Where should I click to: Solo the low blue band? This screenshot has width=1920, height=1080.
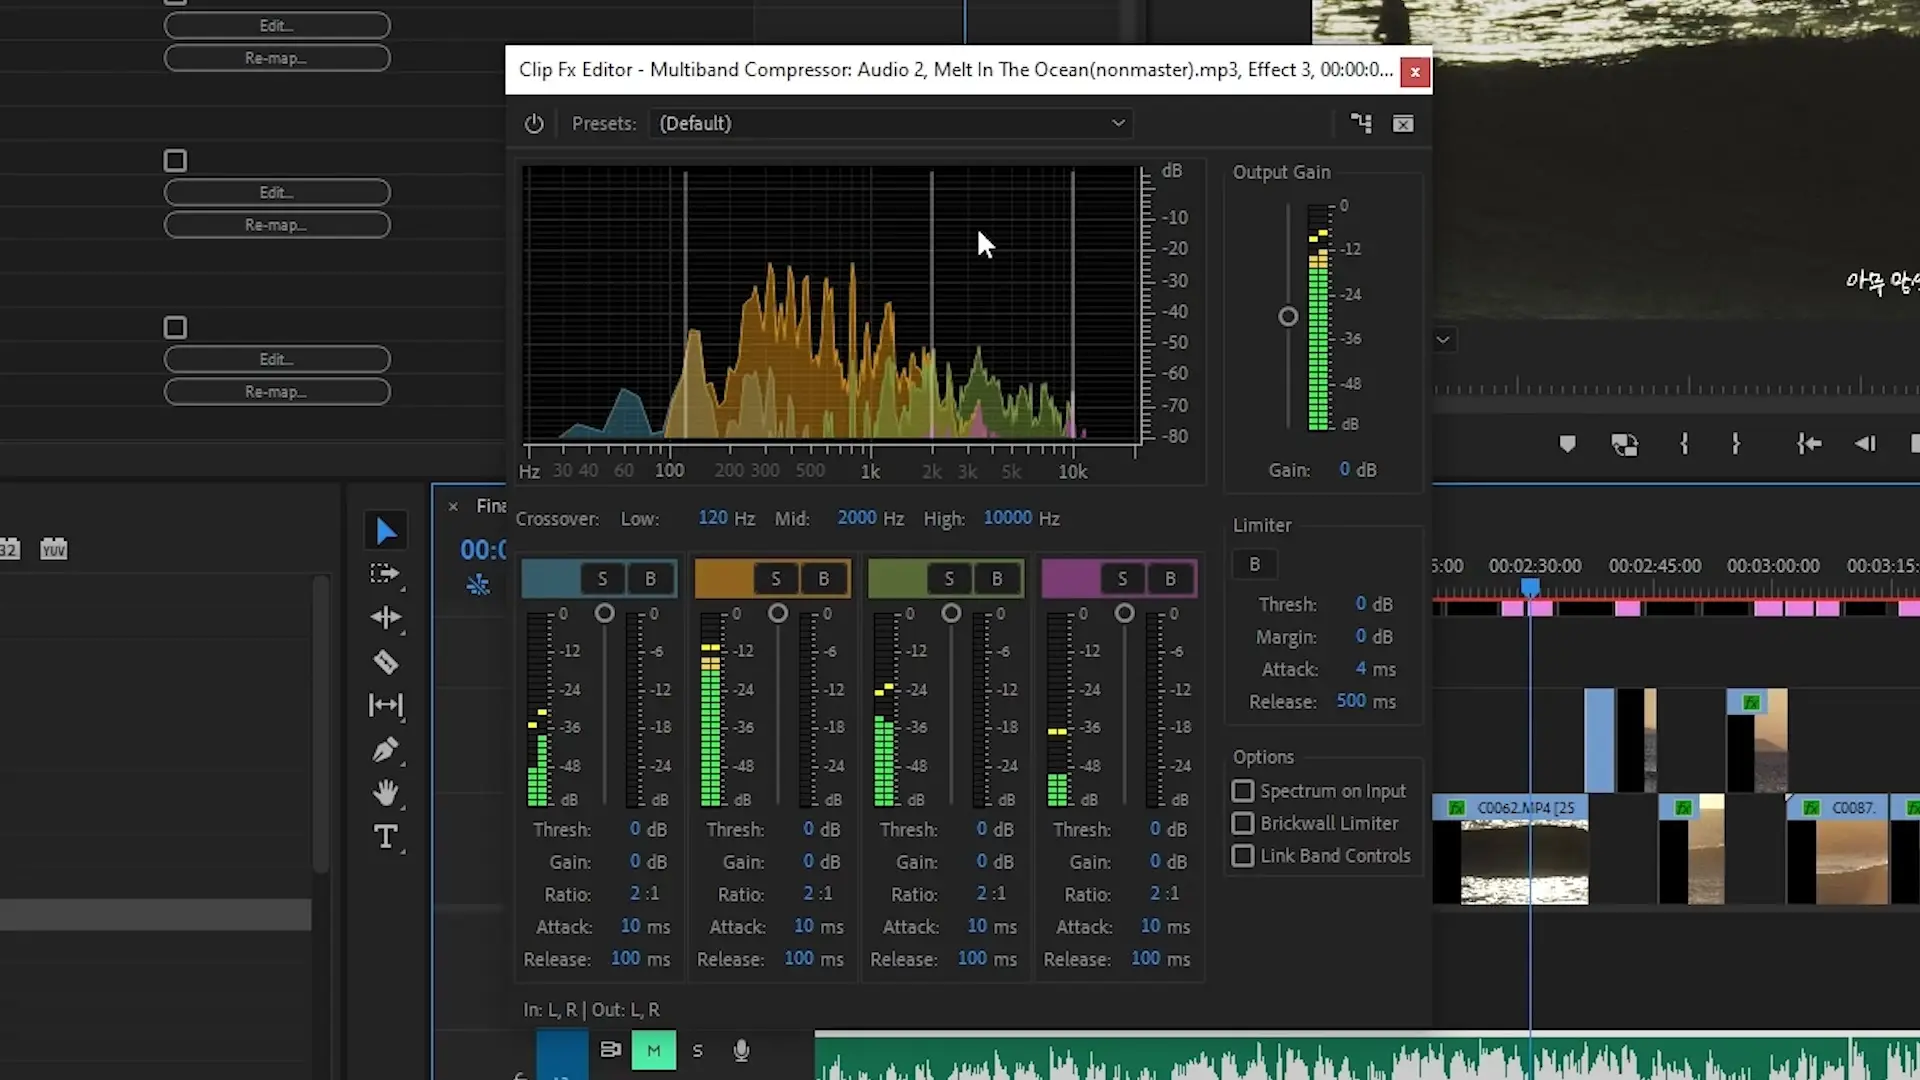click(x=602, y=579)
